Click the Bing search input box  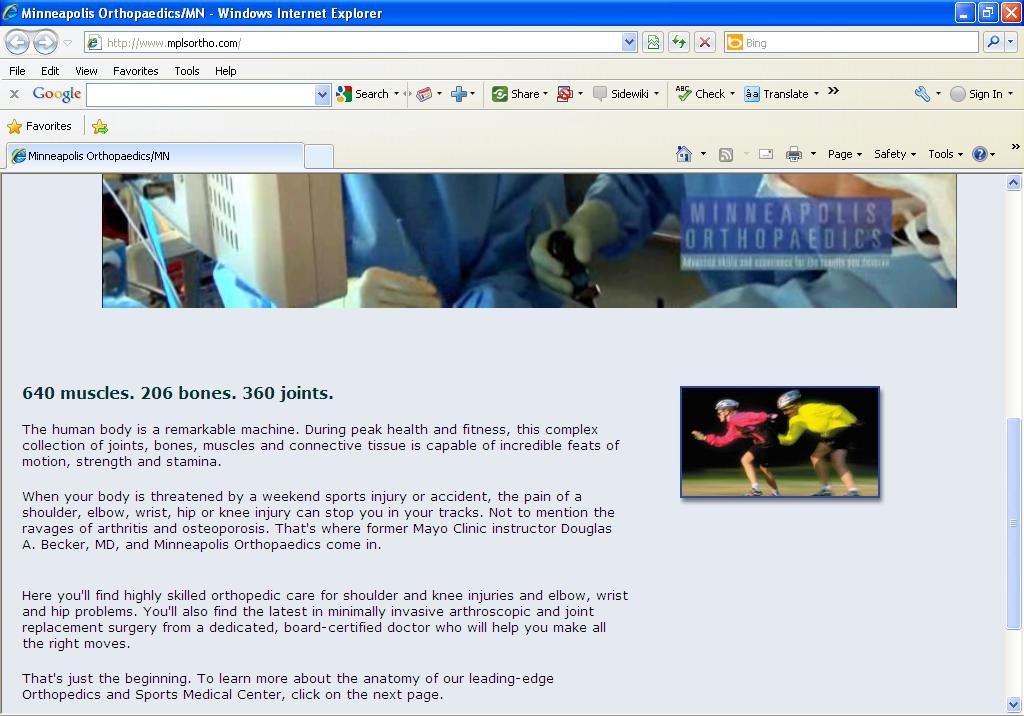pos(852,42)
